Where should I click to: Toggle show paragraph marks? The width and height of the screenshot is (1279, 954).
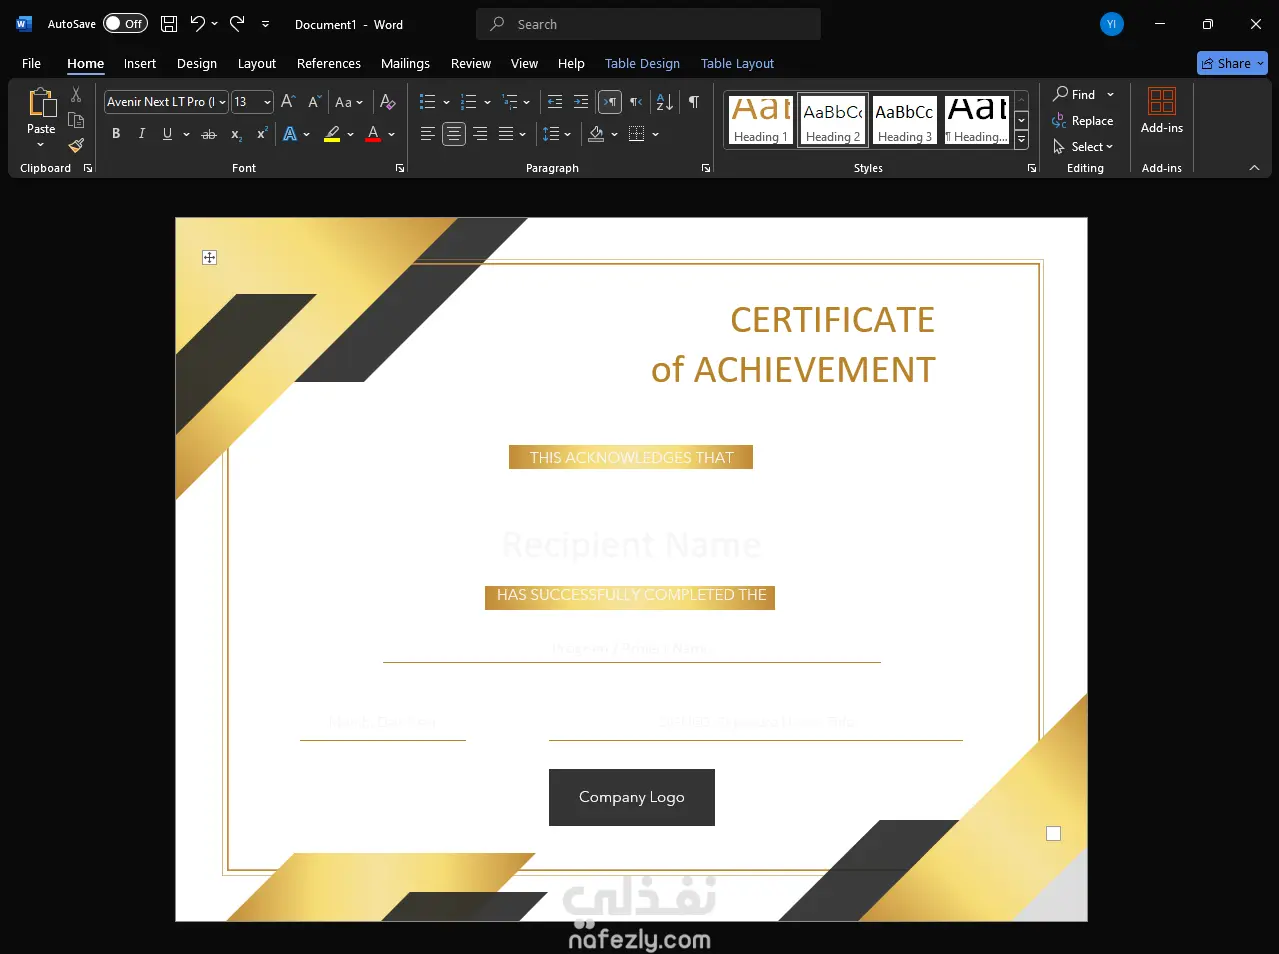pos(694,102)
